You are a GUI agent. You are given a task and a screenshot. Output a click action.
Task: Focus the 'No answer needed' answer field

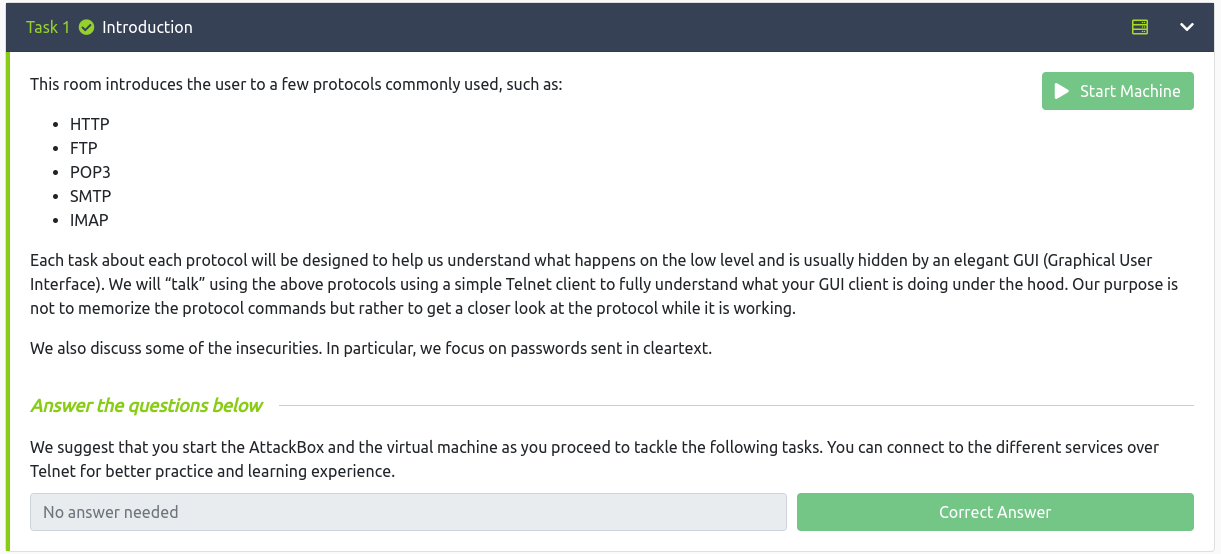[x=408, y=512]
